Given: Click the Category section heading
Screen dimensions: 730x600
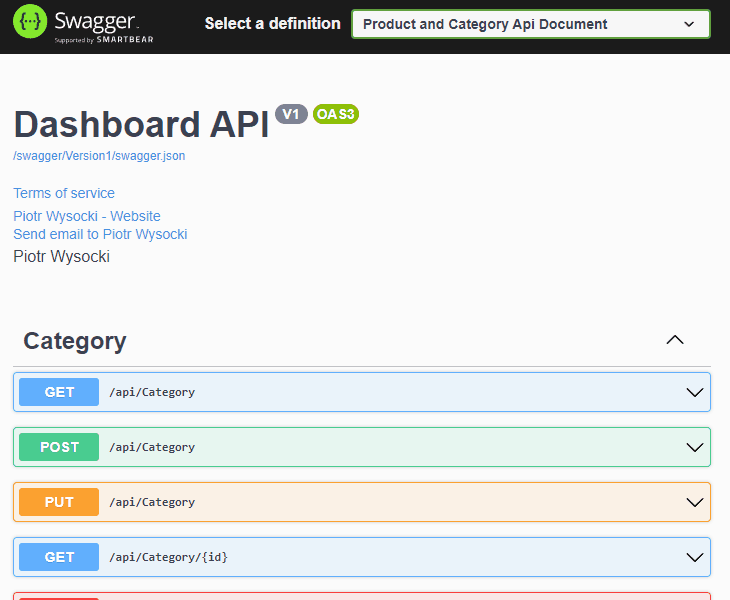Looking at the screenshot, I should pyautogui.click(x=74, y=341).
